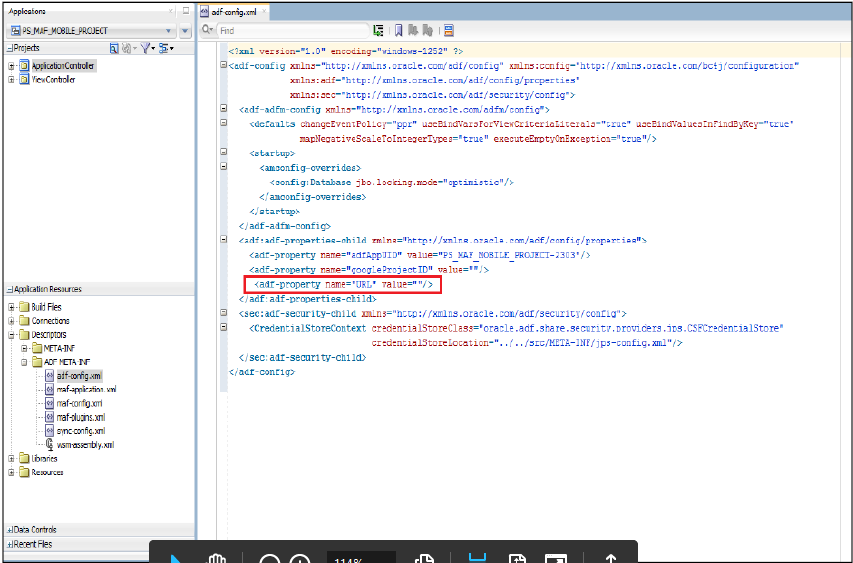Click the wsm-assembly.xml file icon

[x=50, y=444]
